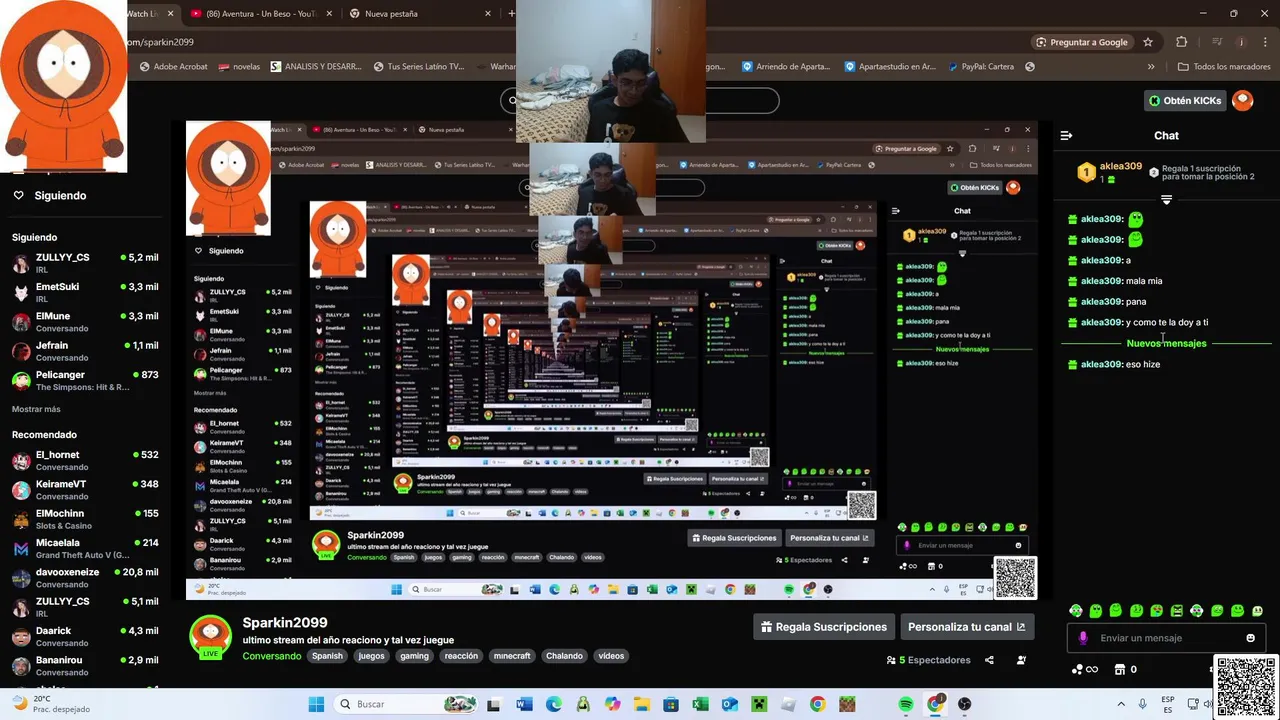This screenshot has width=1280, height=720.
Task: Open ElMochinn Slots & Casino channel
Action: click(x=85, y=519)
